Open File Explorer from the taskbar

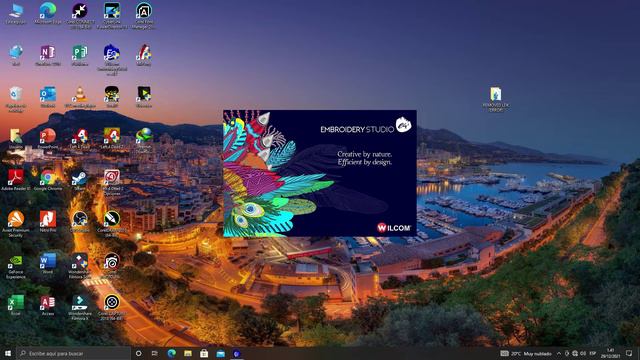point(188,353)
